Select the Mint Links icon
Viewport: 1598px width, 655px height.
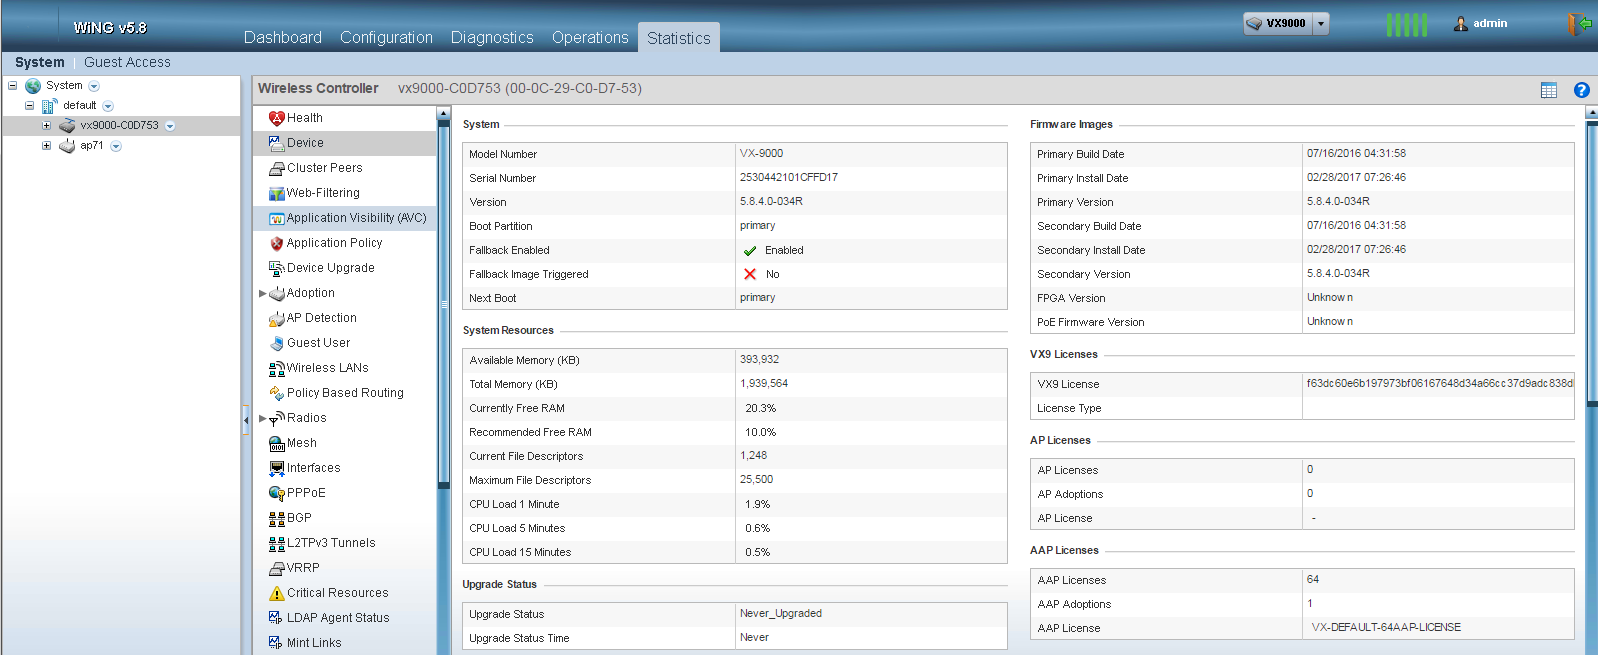pyautogui.click(x=276, y=643)
